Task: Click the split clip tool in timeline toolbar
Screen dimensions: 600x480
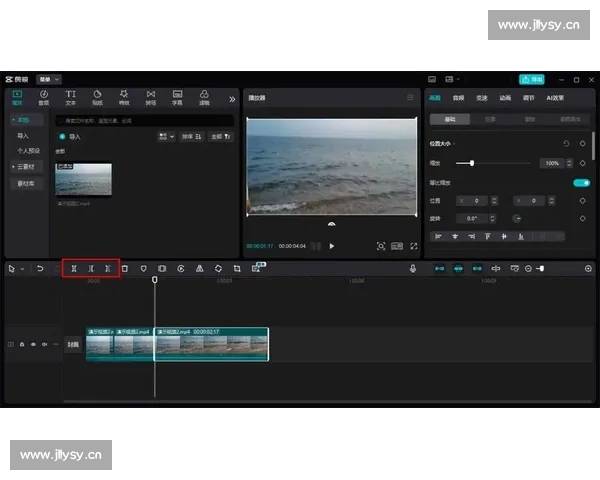Action: tap(73, 268)
